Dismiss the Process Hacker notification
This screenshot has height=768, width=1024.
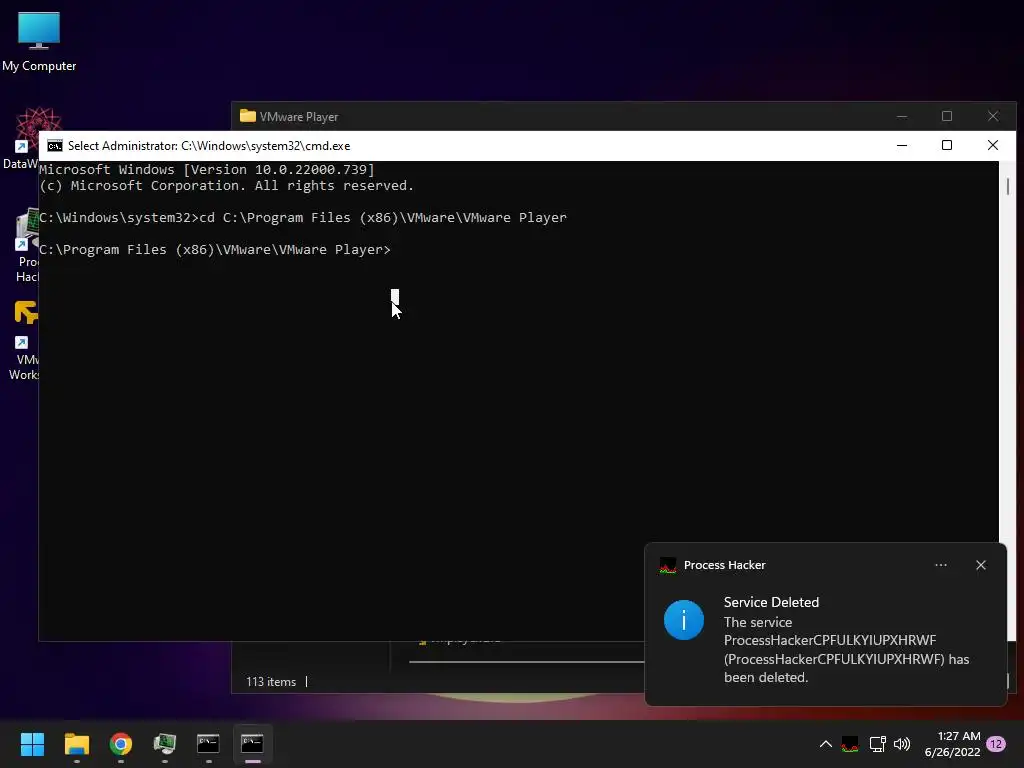point(980,565)
